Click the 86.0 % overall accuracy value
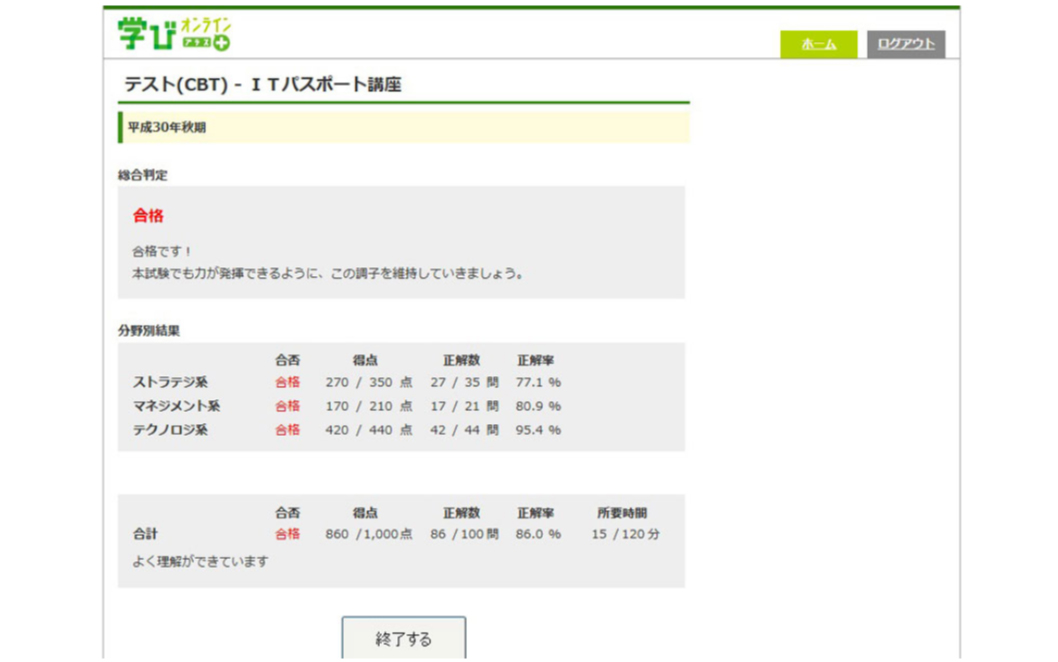This screenshot has width=1058, height=662. coord(536,533)
